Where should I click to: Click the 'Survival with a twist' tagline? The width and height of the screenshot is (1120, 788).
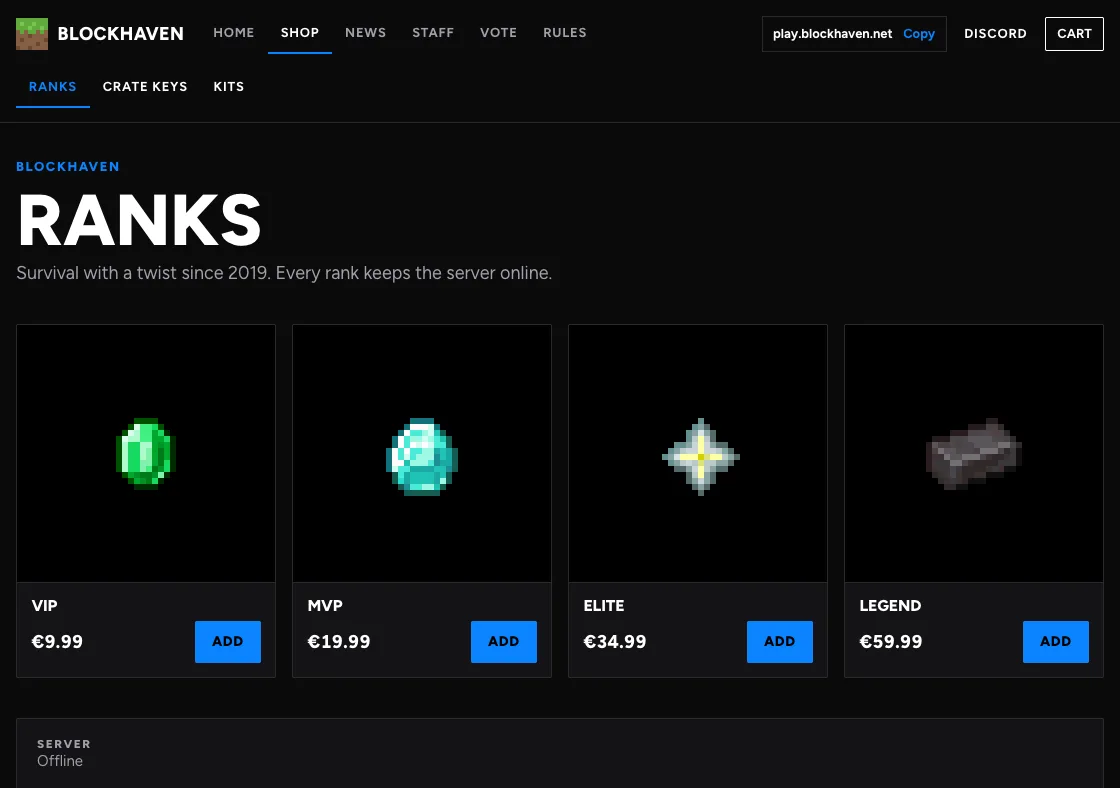coord(284,273)
